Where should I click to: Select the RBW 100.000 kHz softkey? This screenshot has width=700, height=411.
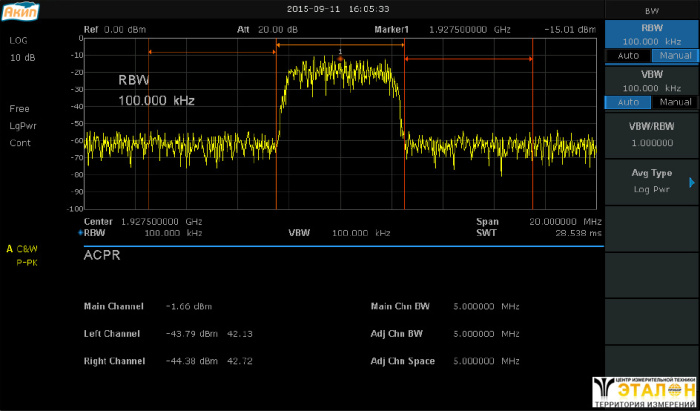pyautogui.click(x=650, y=35)
